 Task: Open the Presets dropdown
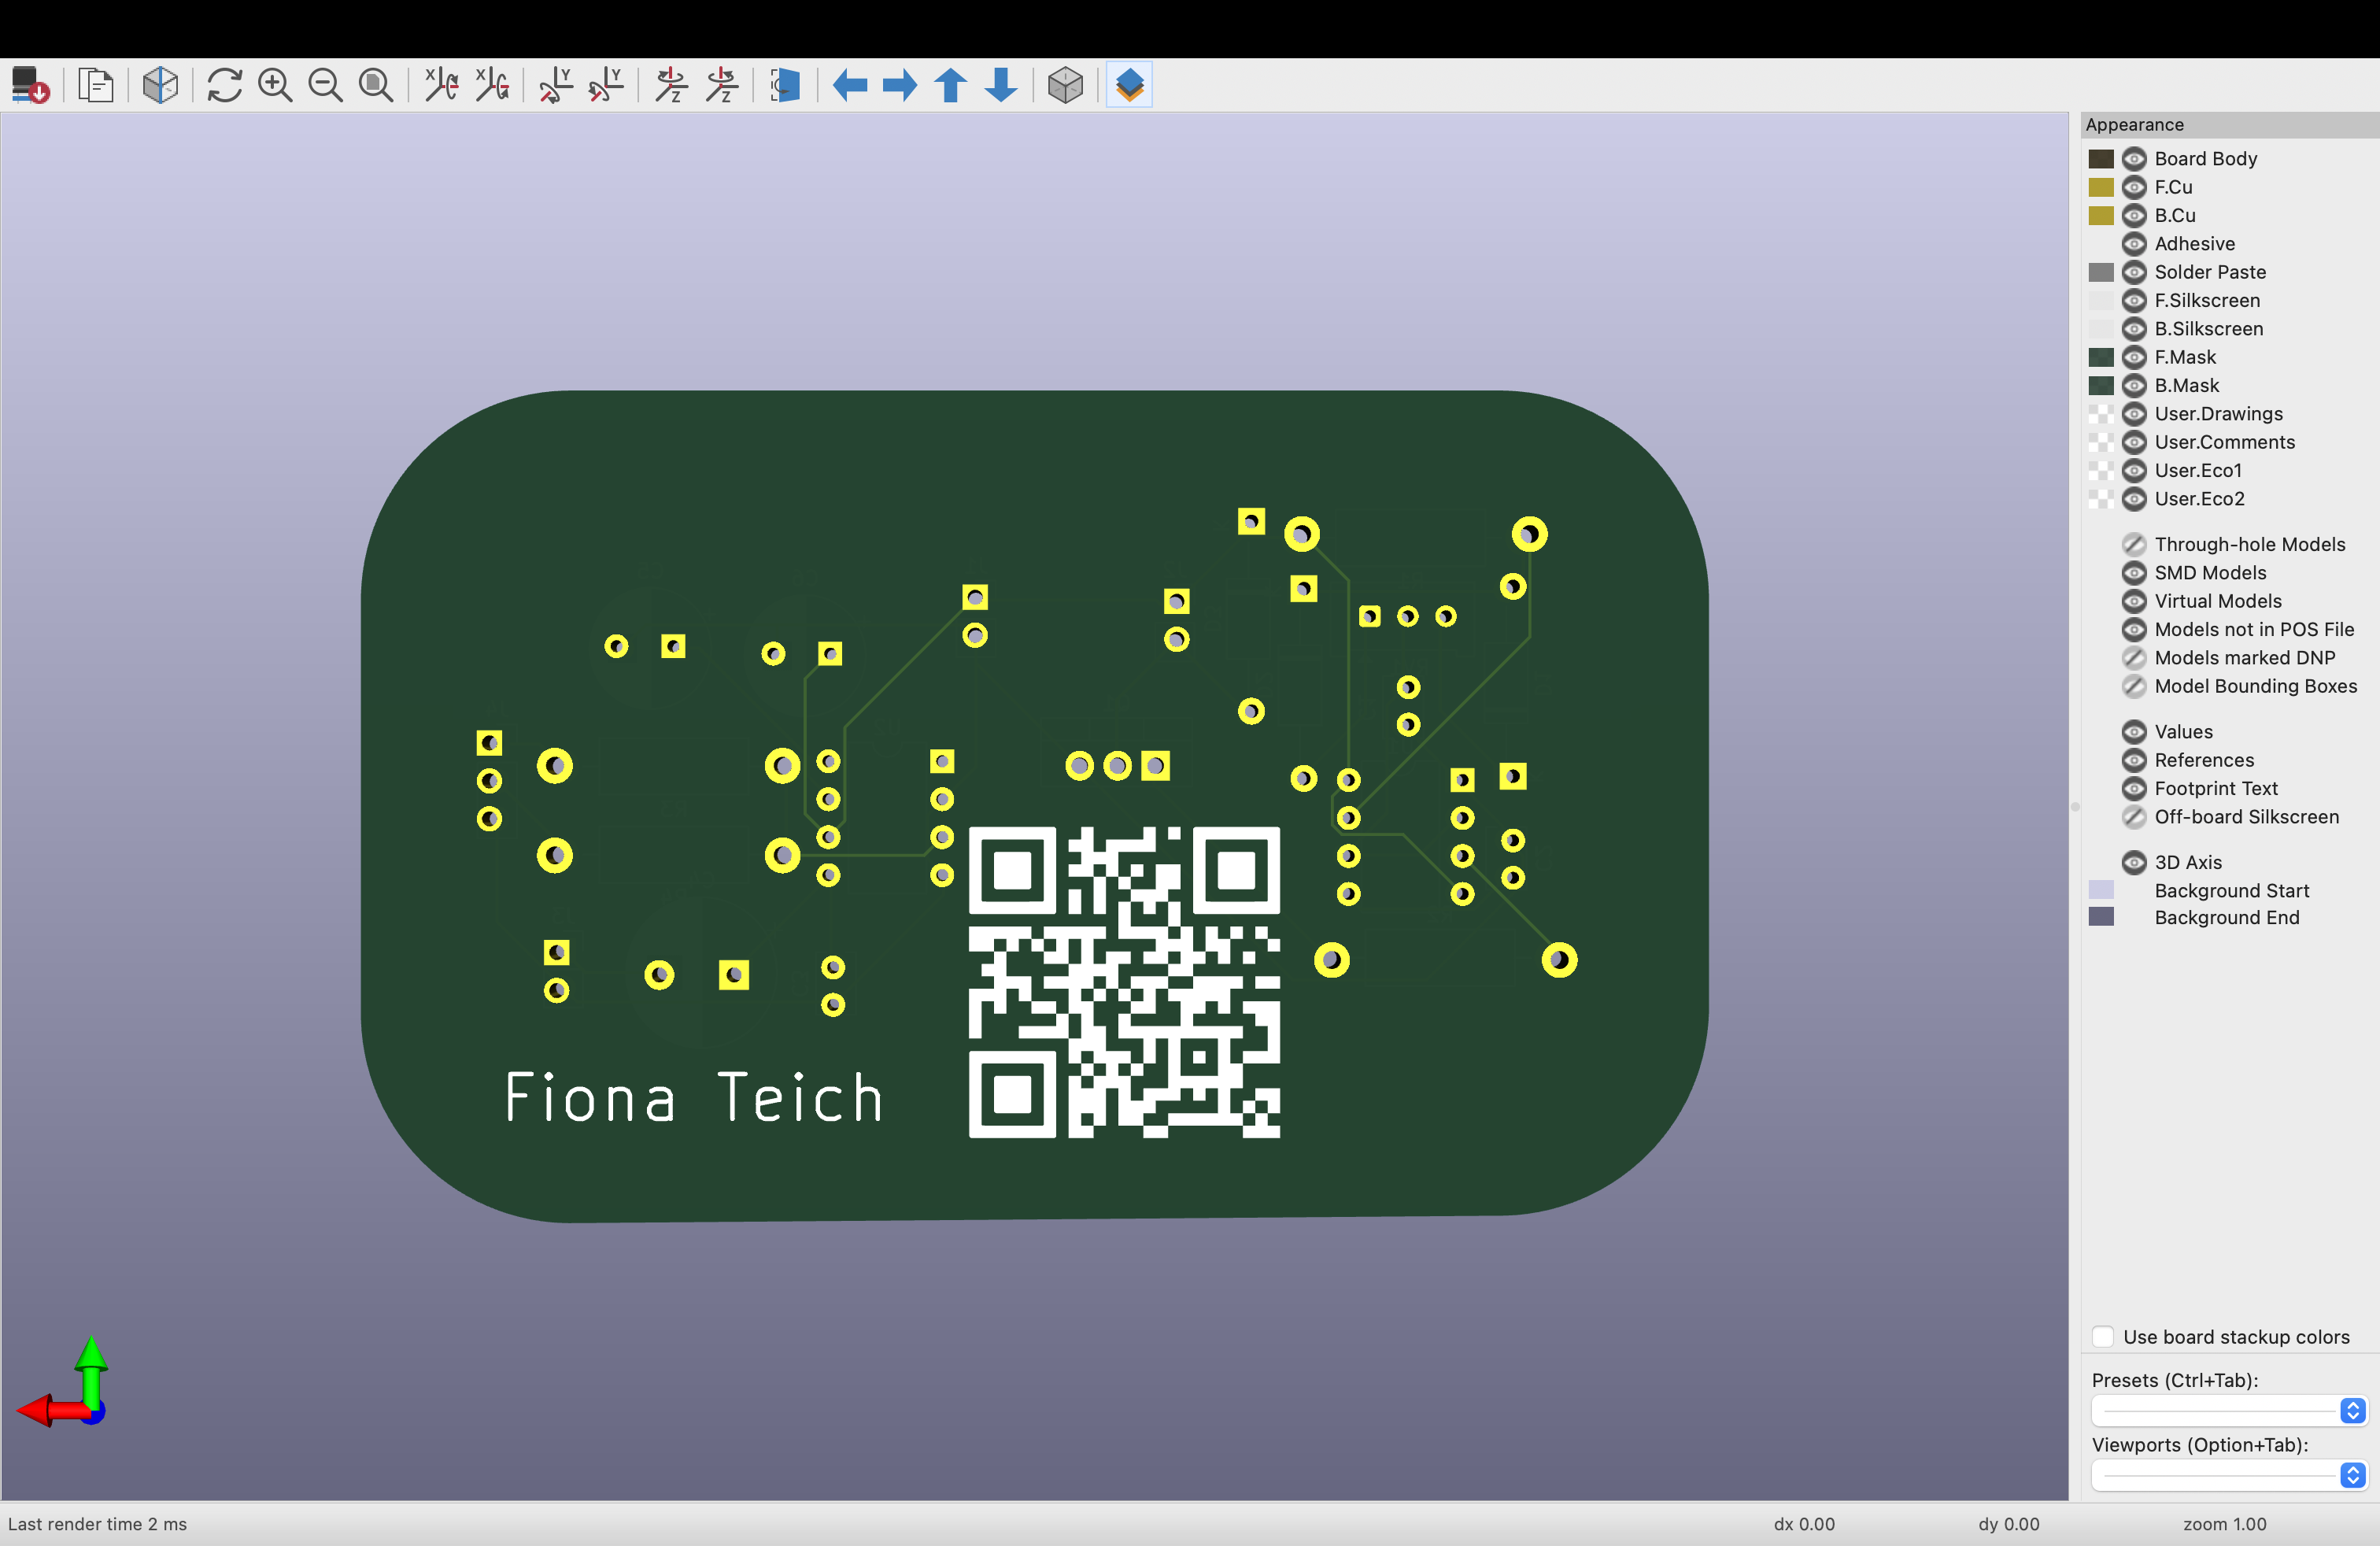pos(2228,1410)
